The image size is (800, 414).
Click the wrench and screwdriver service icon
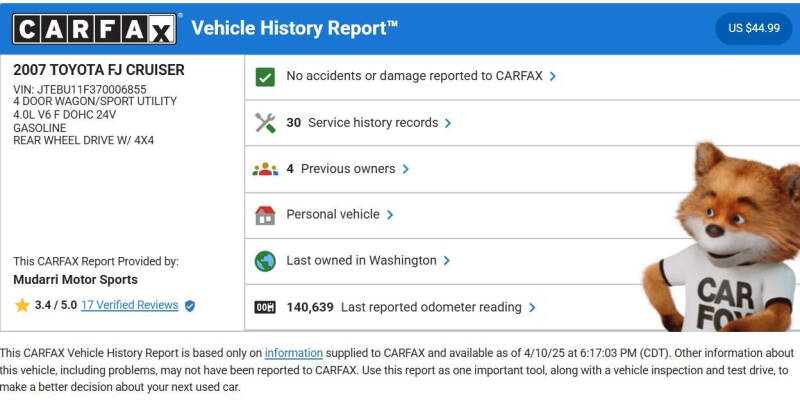point(265,123)
